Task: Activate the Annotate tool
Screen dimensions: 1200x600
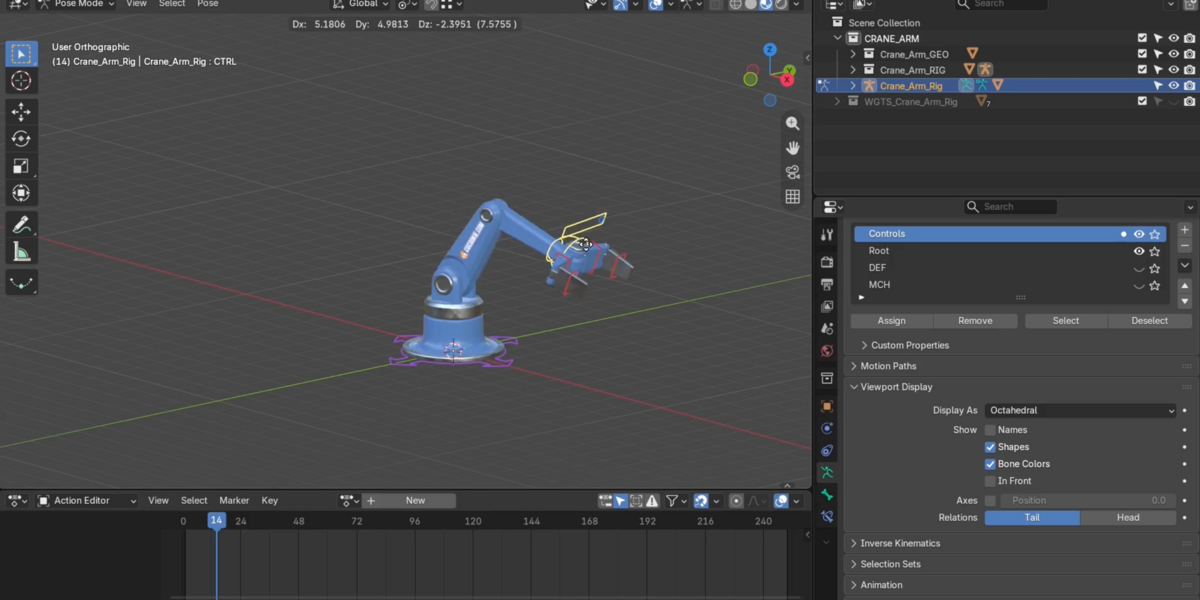Action: coord(21,224)
